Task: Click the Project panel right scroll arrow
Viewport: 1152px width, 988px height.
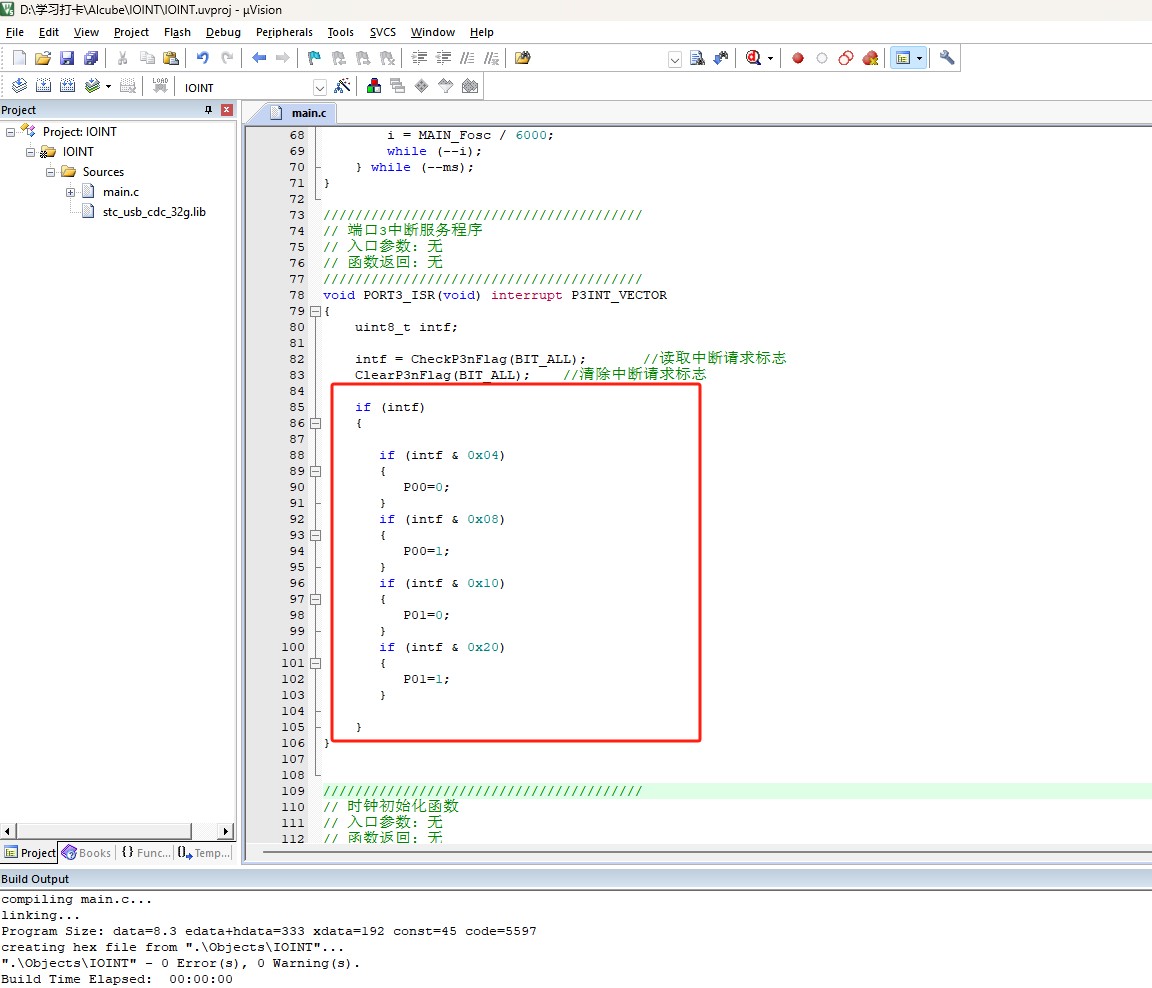Action: [226, 831]
